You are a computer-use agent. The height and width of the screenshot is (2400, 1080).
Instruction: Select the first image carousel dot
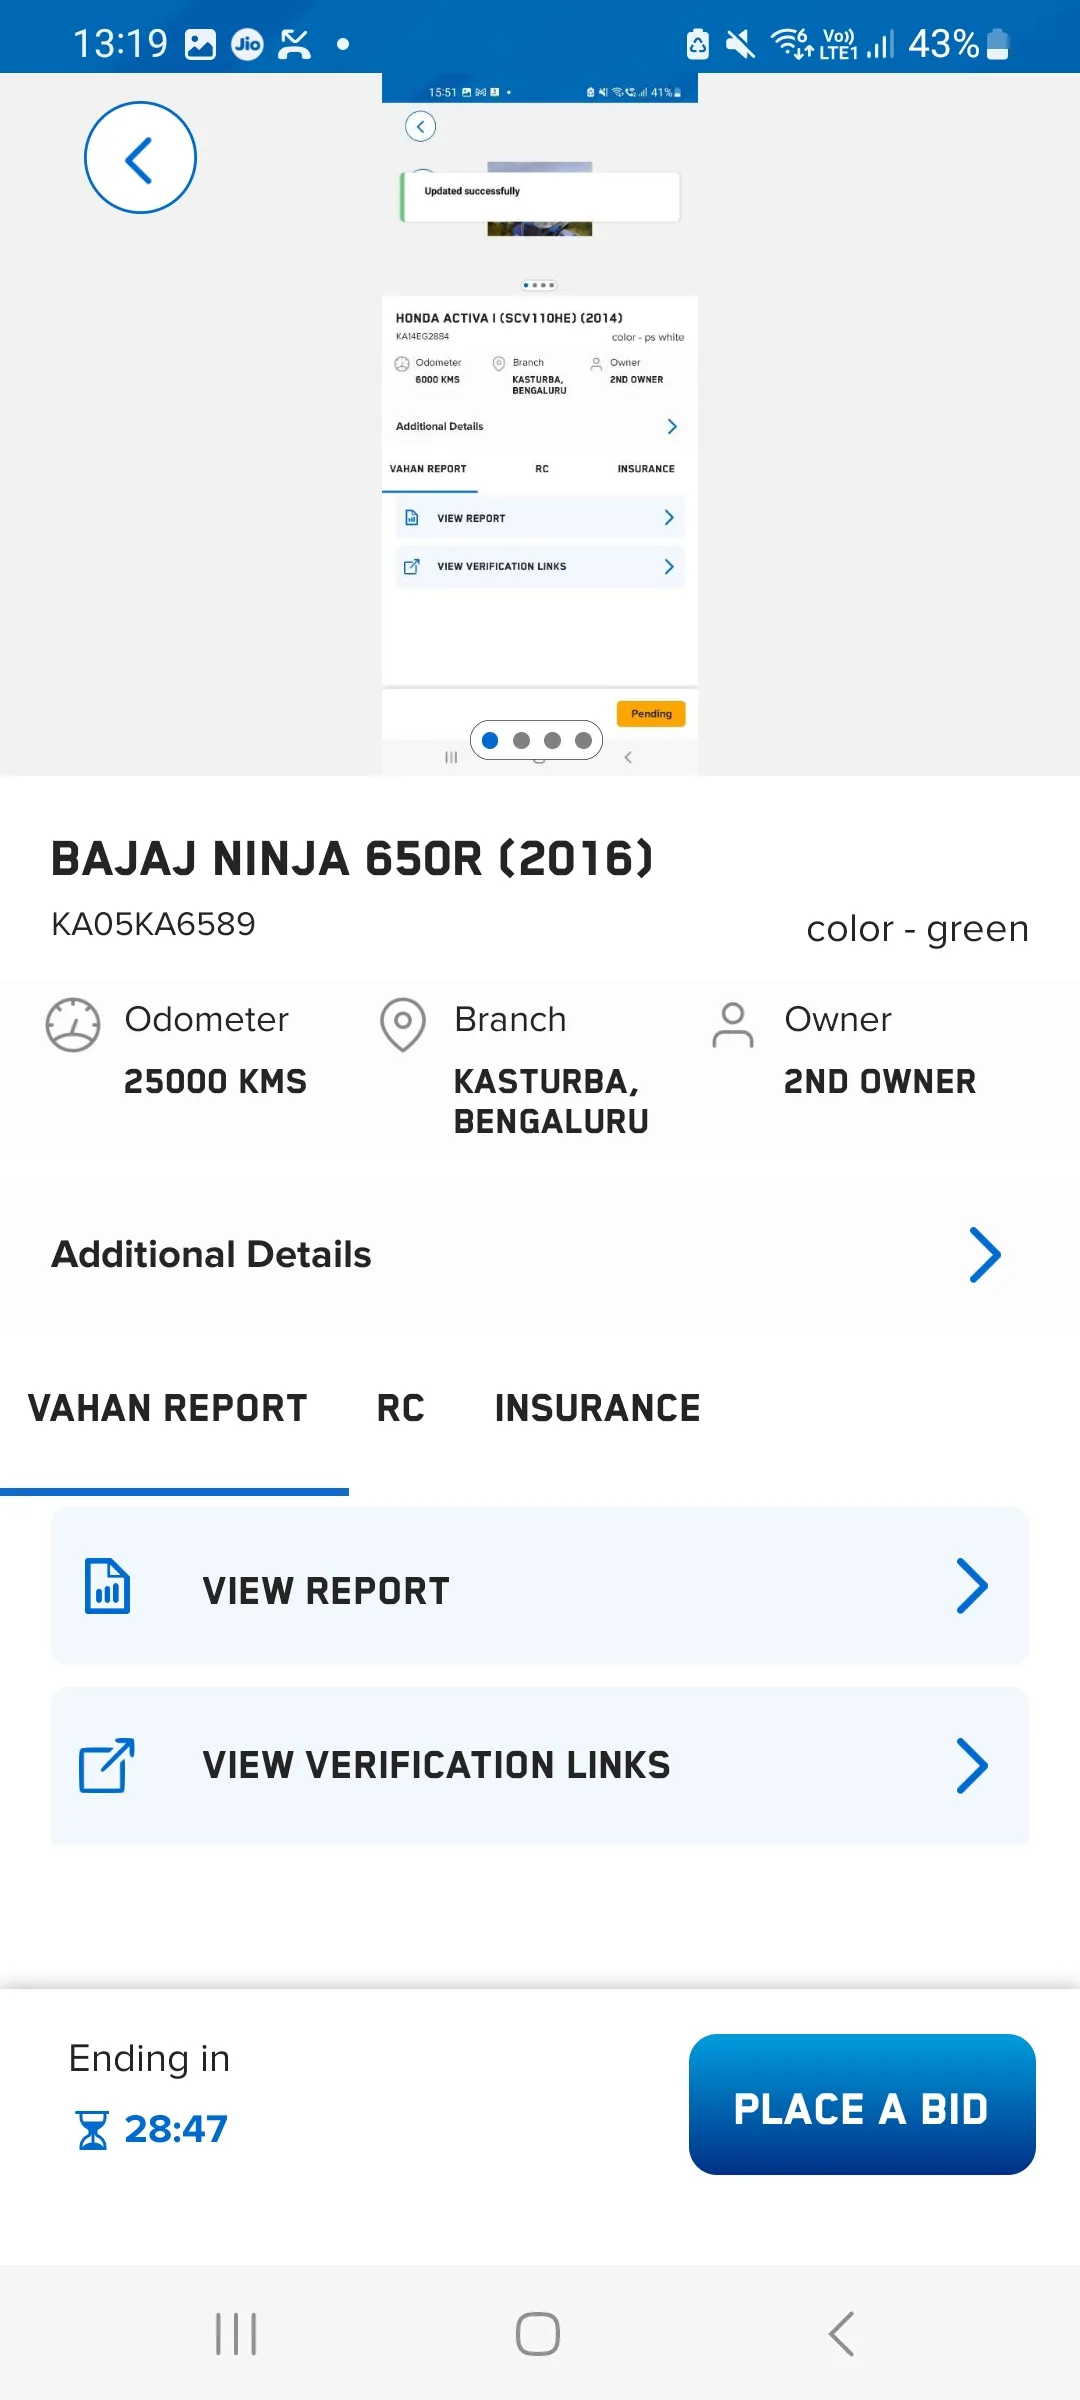[x=490, y=740]
